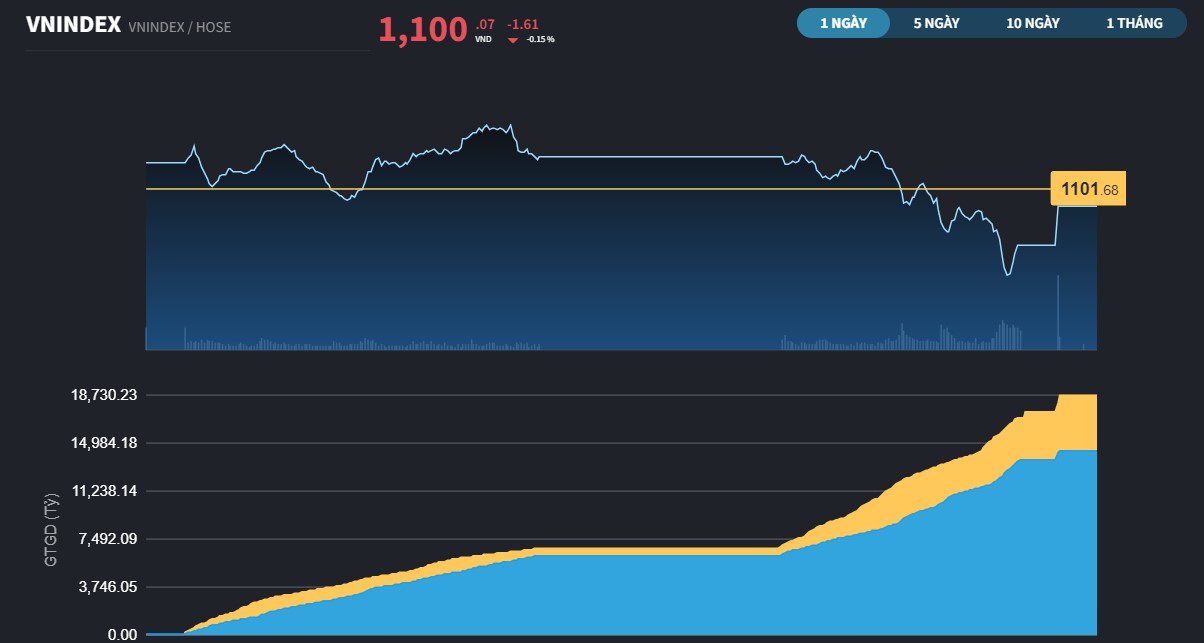Click the 14,984.18 axis label
The image size is (1204, 643).
[x=104, y=443]
